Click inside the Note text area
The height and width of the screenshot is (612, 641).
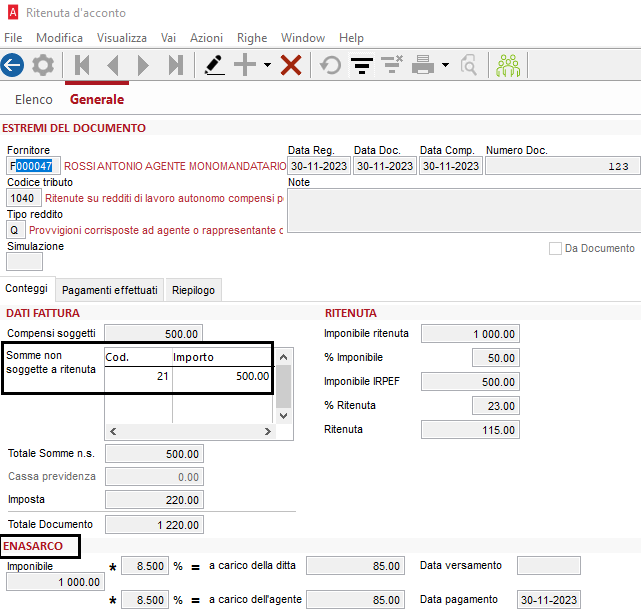[x=464, y=211]
